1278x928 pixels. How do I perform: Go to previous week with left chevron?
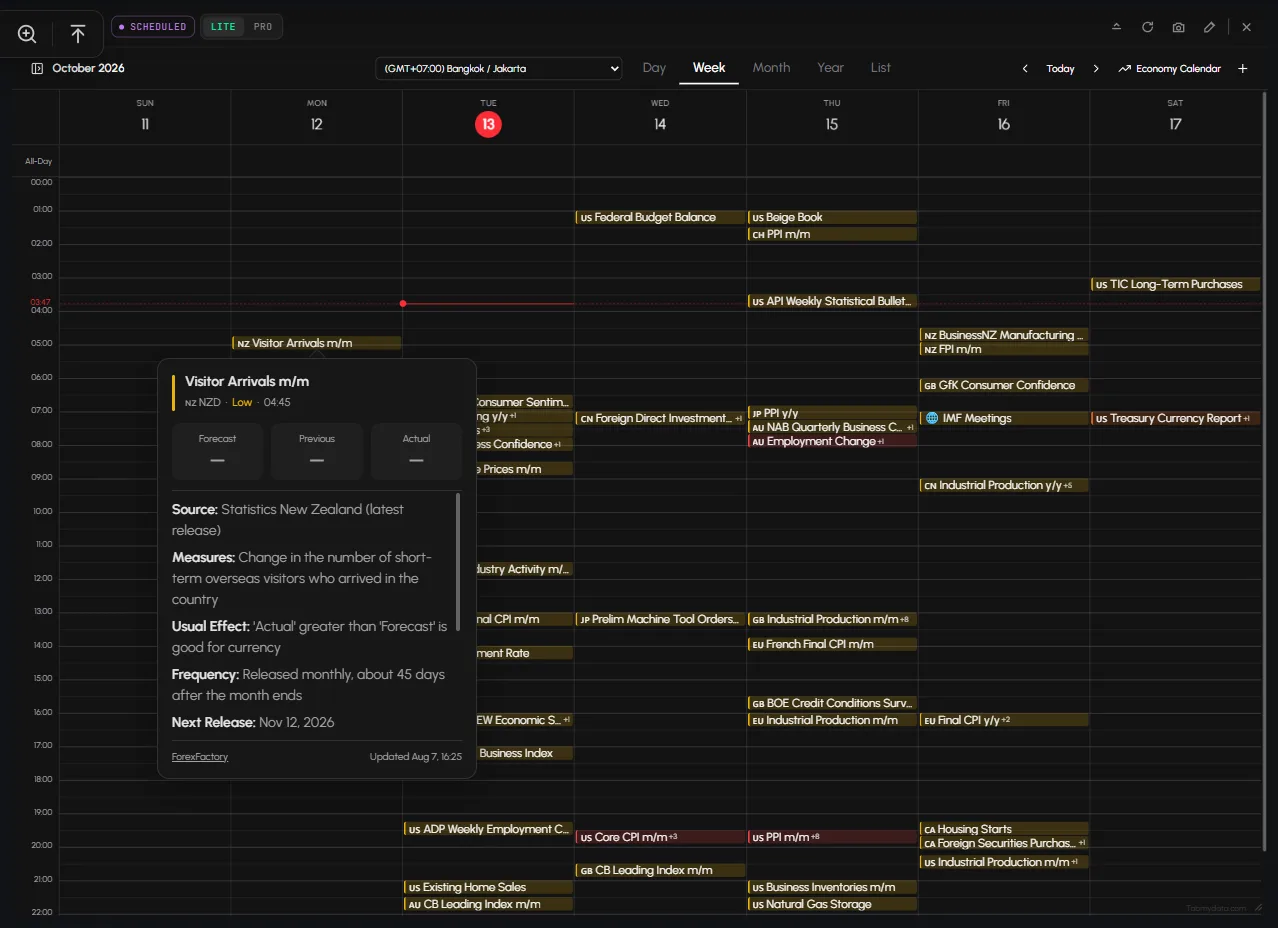1025,69
